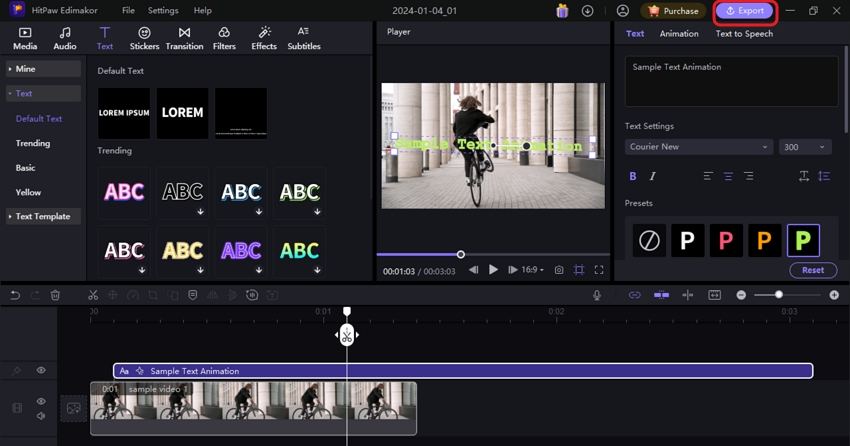Image resolution: width=850 pixels, height=446 pixels.
Task: Take a snapshot of the player frame
Action: click(x=559, y=270)
